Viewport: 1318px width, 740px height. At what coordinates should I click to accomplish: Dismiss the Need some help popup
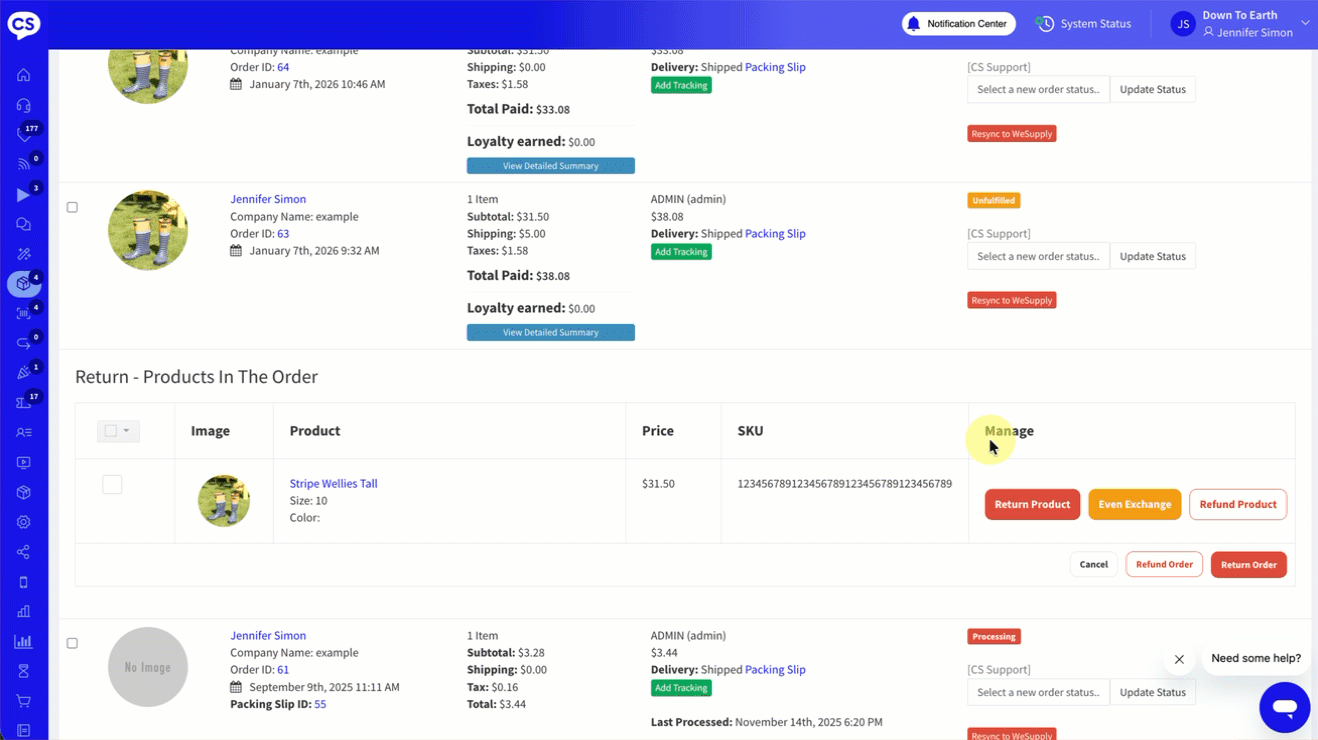1179,659
